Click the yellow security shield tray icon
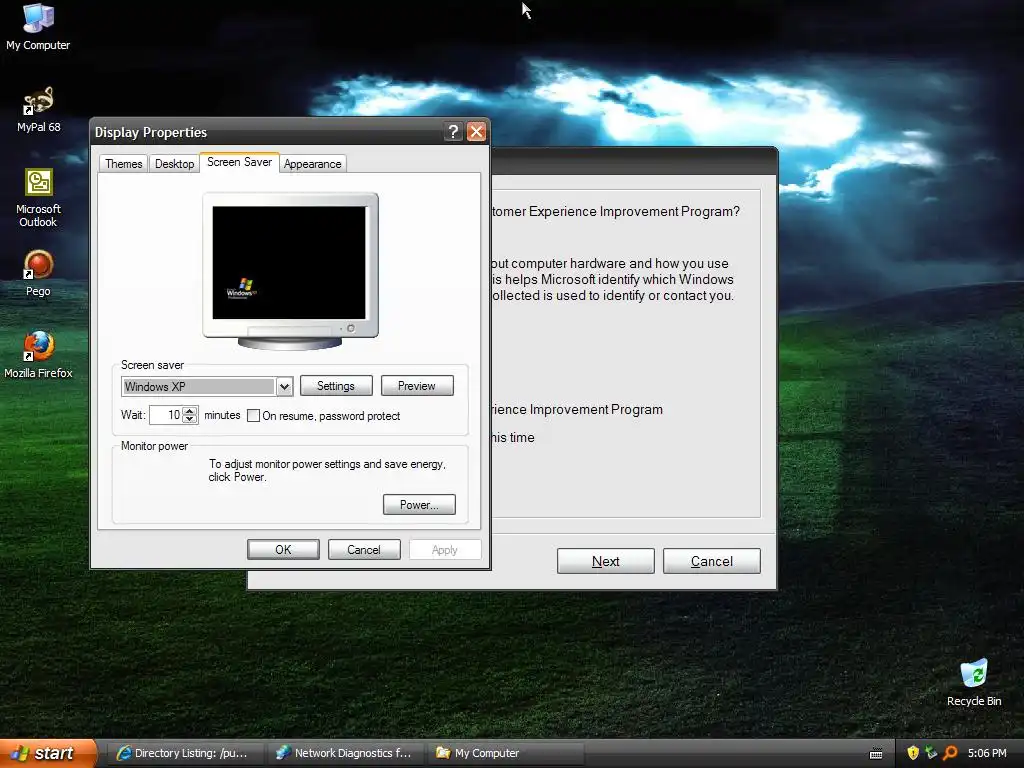Screen dimensions: 1024x768 pos(913,753)
